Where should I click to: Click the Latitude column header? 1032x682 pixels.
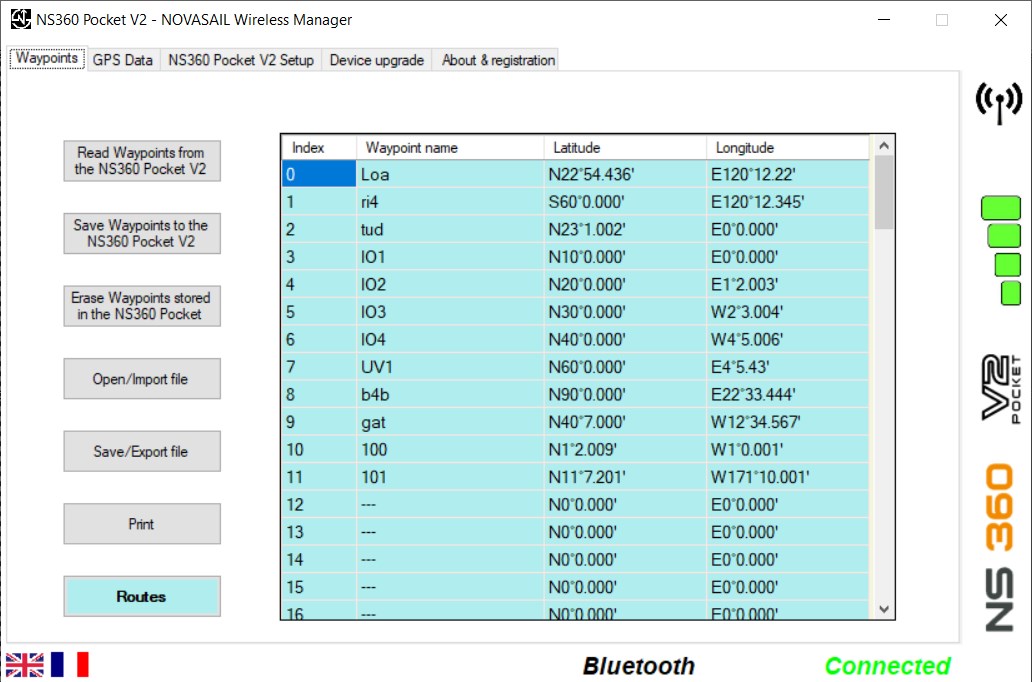[625, 147]
